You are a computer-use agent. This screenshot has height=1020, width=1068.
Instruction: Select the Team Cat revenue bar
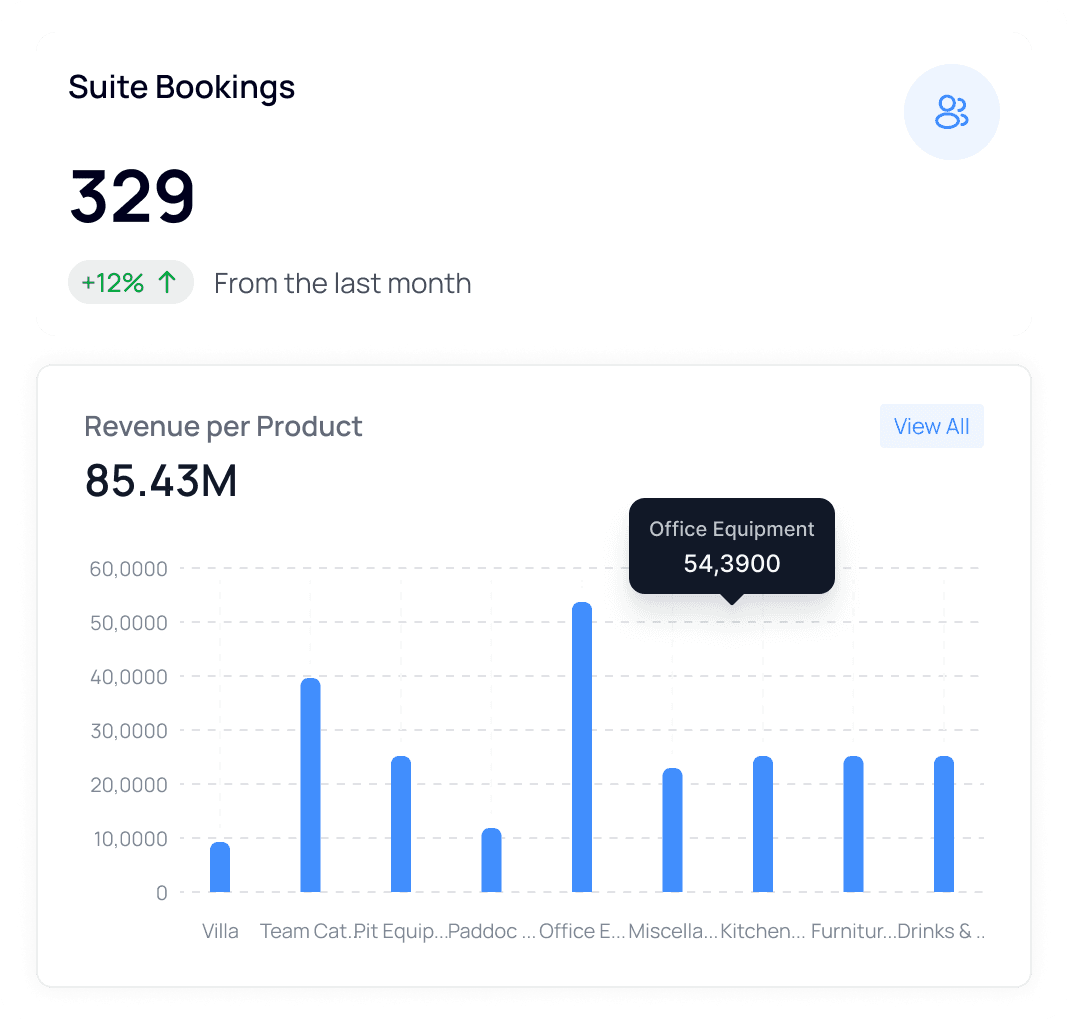(x=311, y=785)
